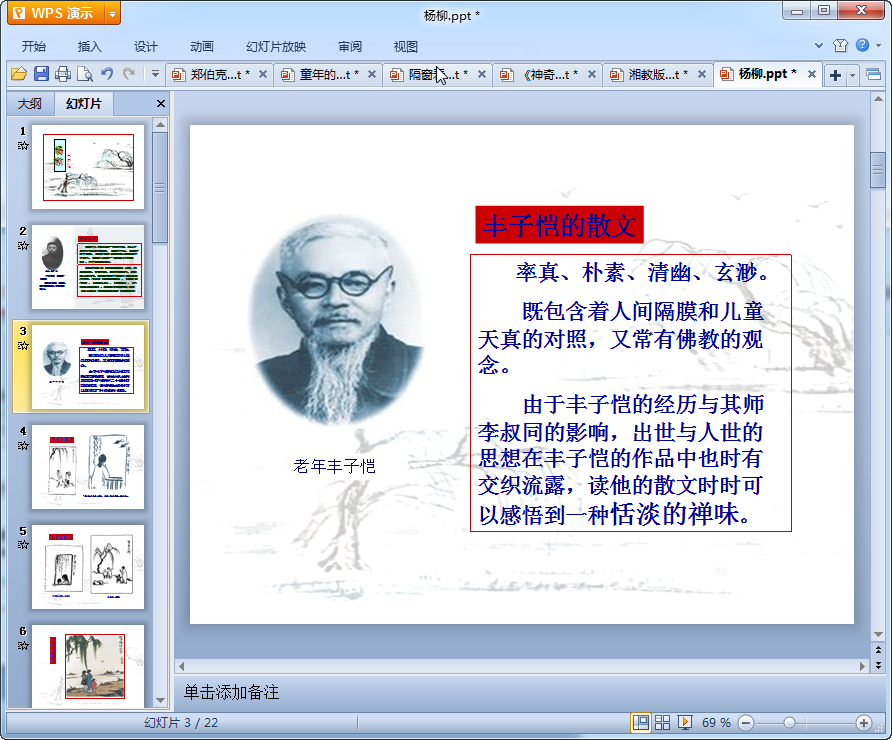Select slide 6 thumbnail

(x=88, y=666)
